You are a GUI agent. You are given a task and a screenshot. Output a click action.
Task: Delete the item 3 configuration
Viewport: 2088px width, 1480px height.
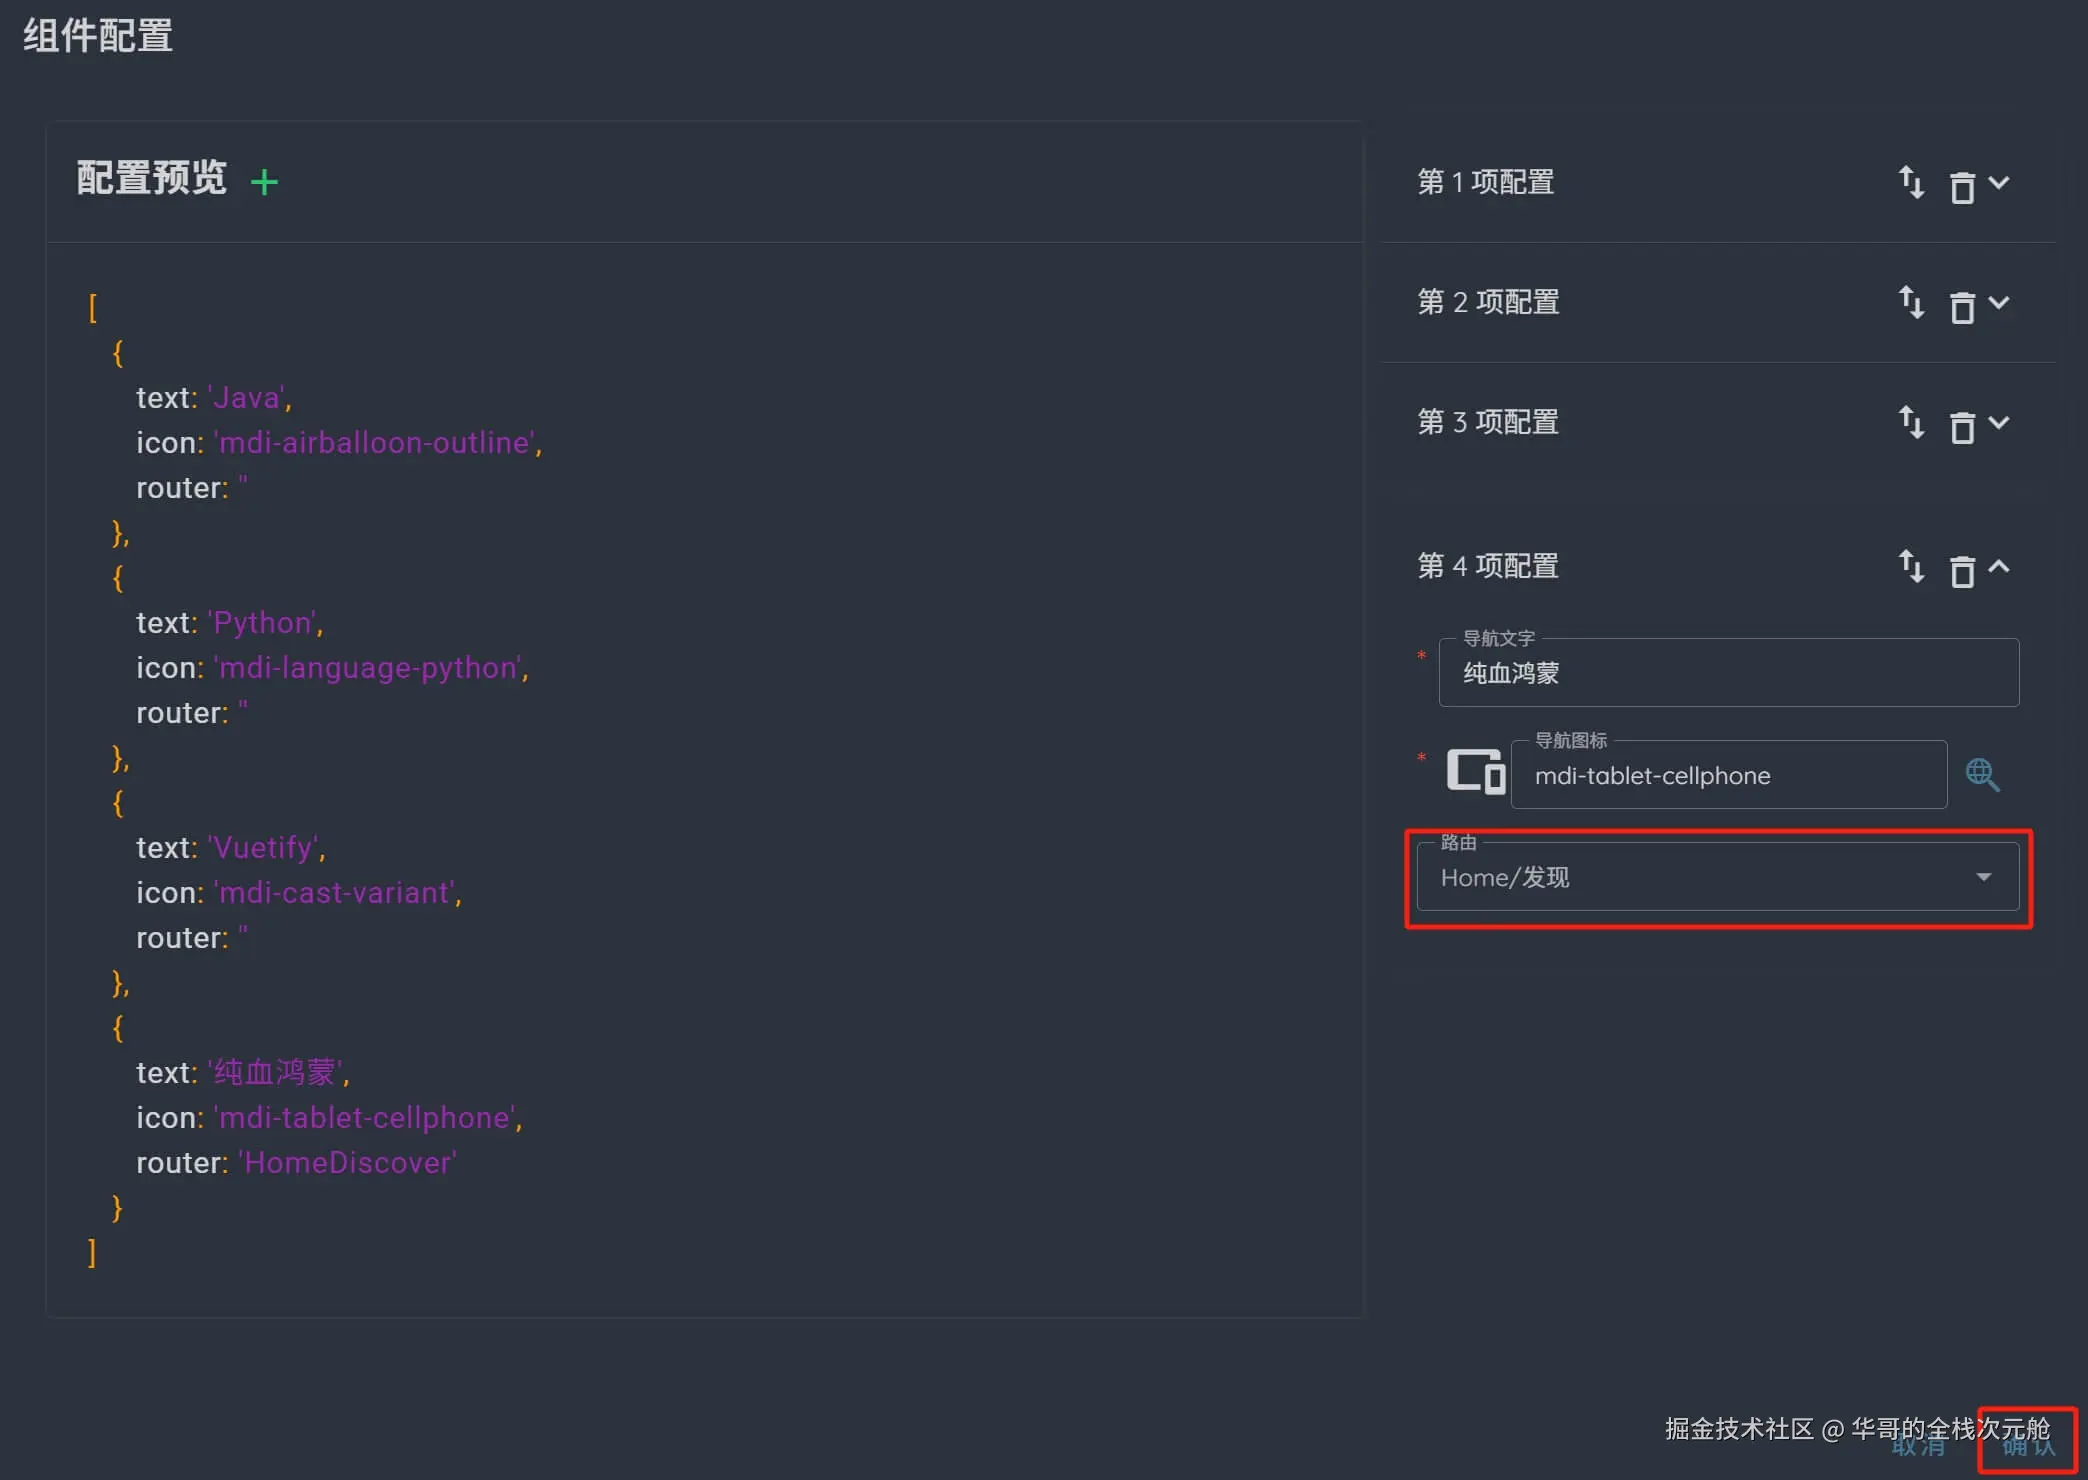[1962, 426]
